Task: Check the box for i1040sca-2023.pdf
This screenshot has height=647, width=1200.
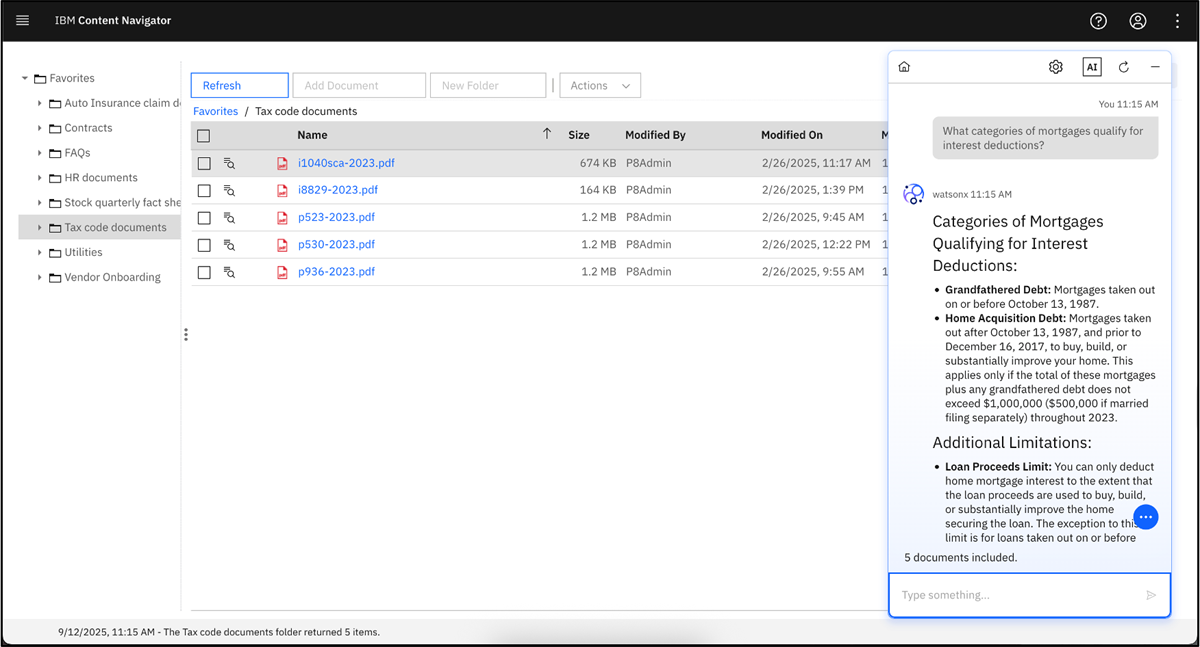Action: pyautogui.click(x=204, y=163)
